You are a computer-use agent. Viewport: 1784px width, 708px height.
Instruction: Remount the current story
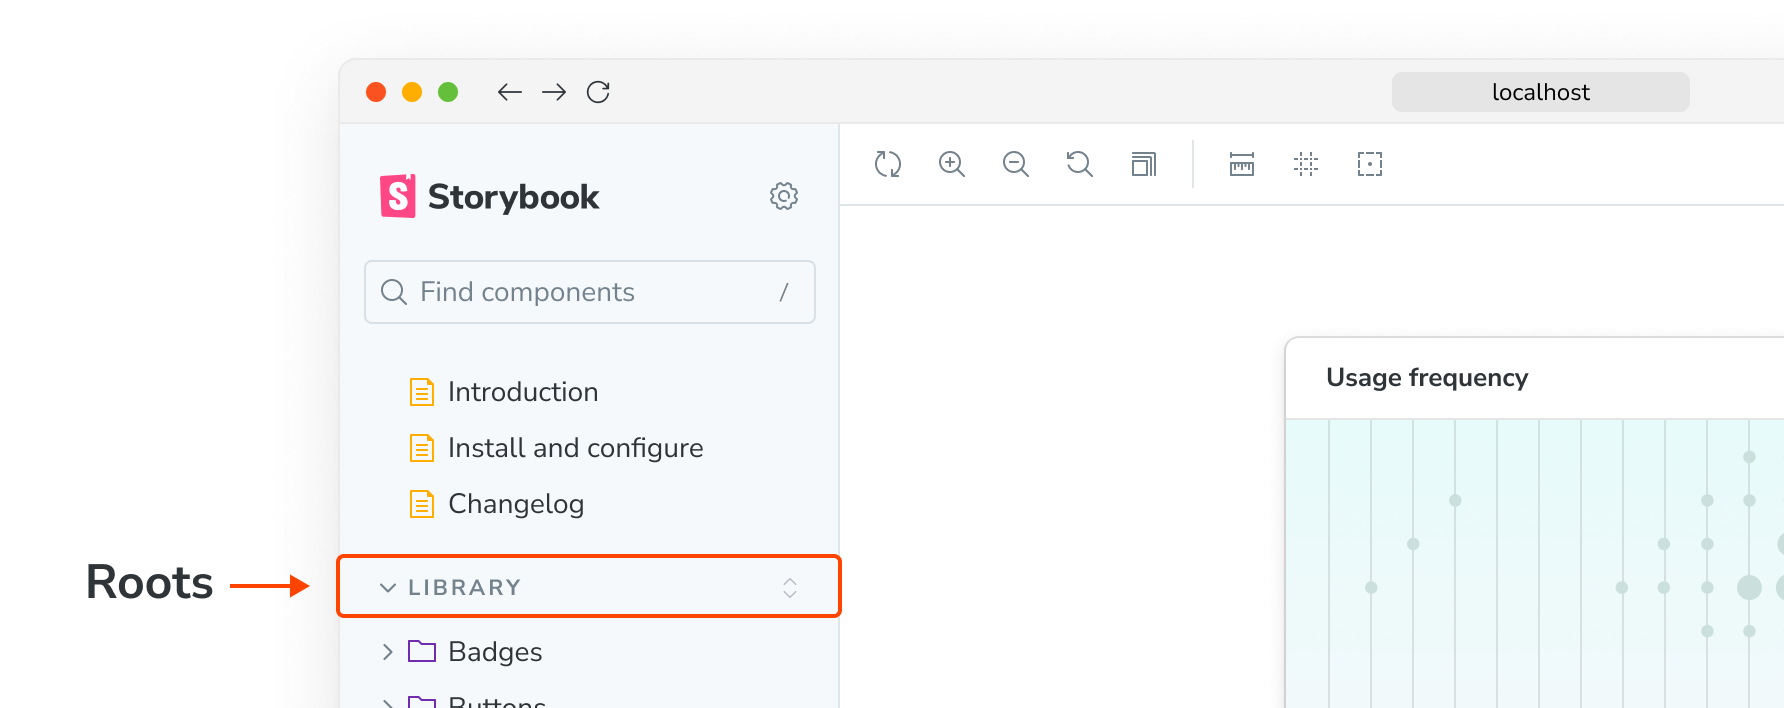888,164
